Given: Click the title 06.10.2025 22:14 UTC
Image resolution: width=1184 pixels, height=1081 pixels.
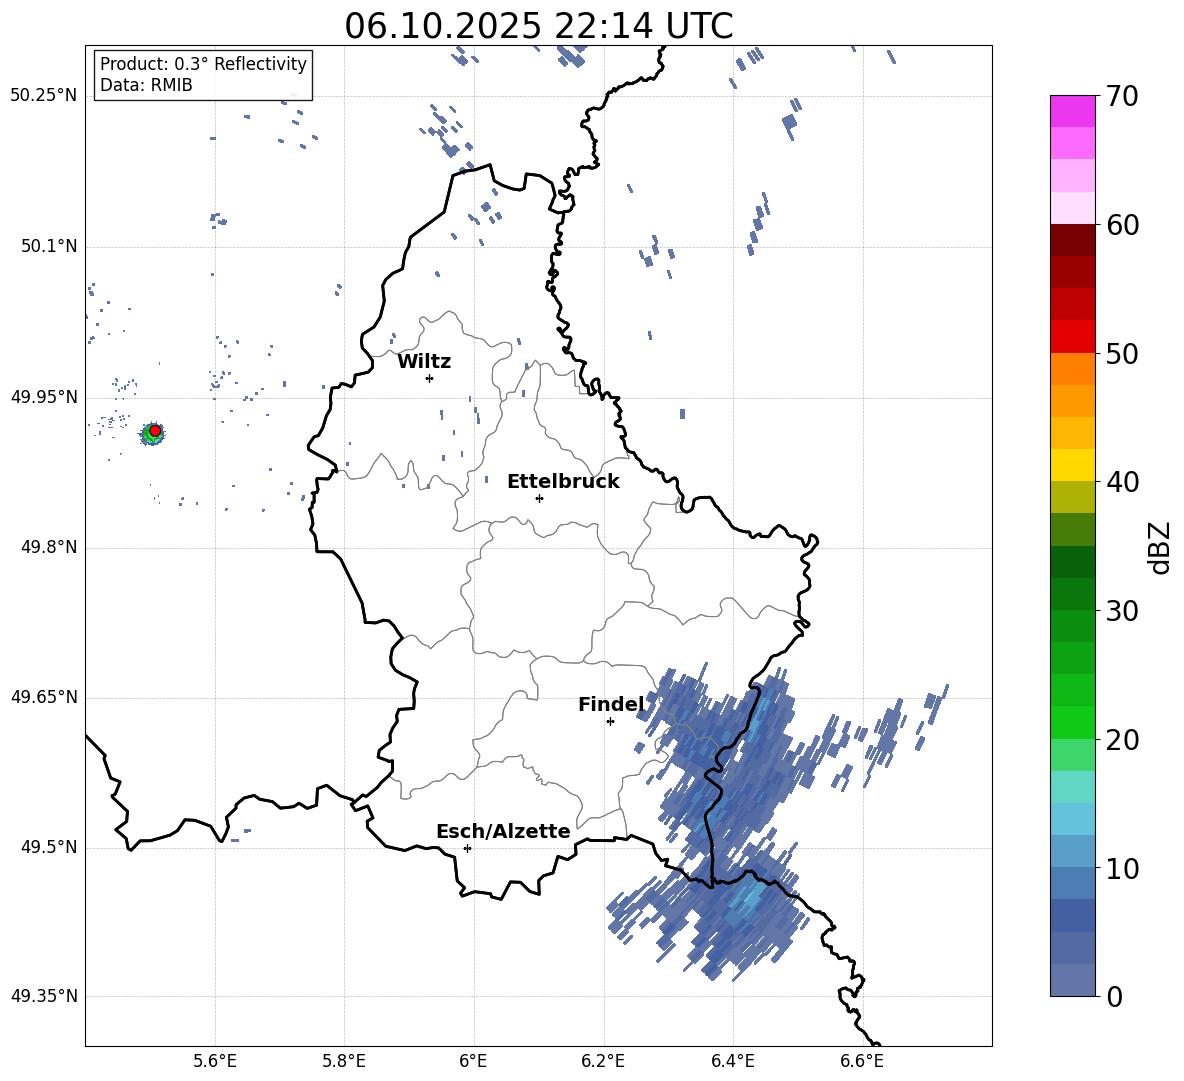Looking at the screenshot, I should (539, 26).
